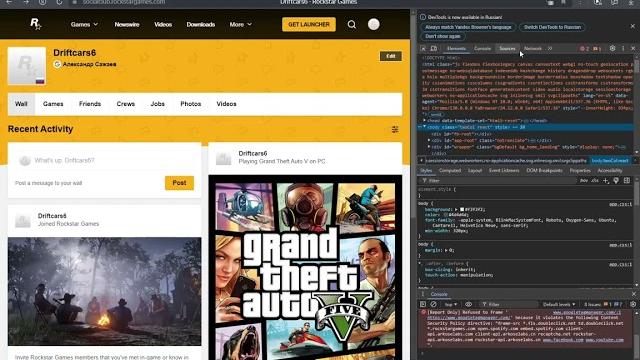Click www.youtube.com link in console error
The width and height of the screenshot is (640, 360).
604,340
